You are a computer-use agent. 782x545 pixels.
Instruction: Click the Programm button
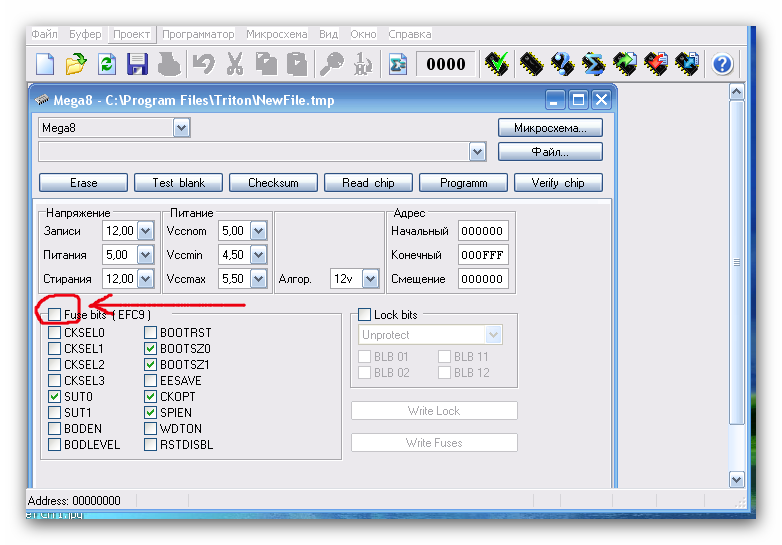pyautogui.click(x=463, y=183)
